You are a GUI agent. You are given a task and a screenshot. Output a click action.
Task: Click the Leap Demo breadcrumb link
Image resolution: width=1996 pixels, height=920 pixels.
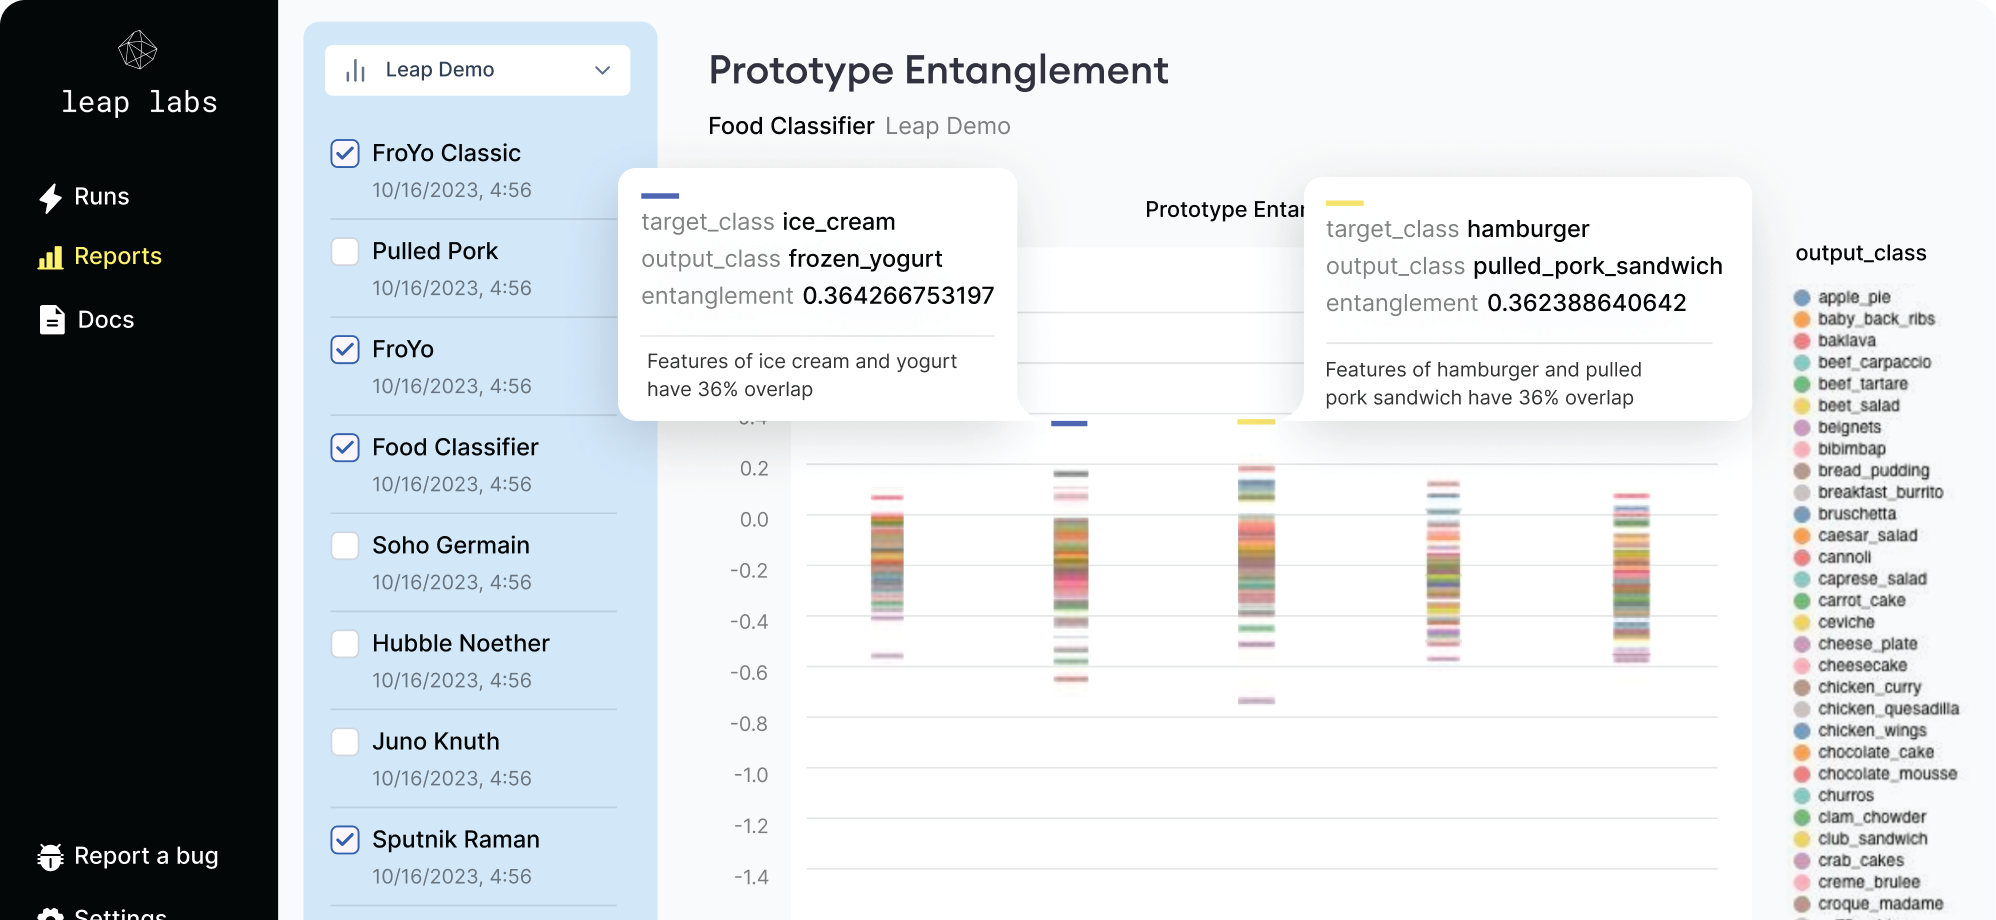pyautogui.click(x=947, y=127)
